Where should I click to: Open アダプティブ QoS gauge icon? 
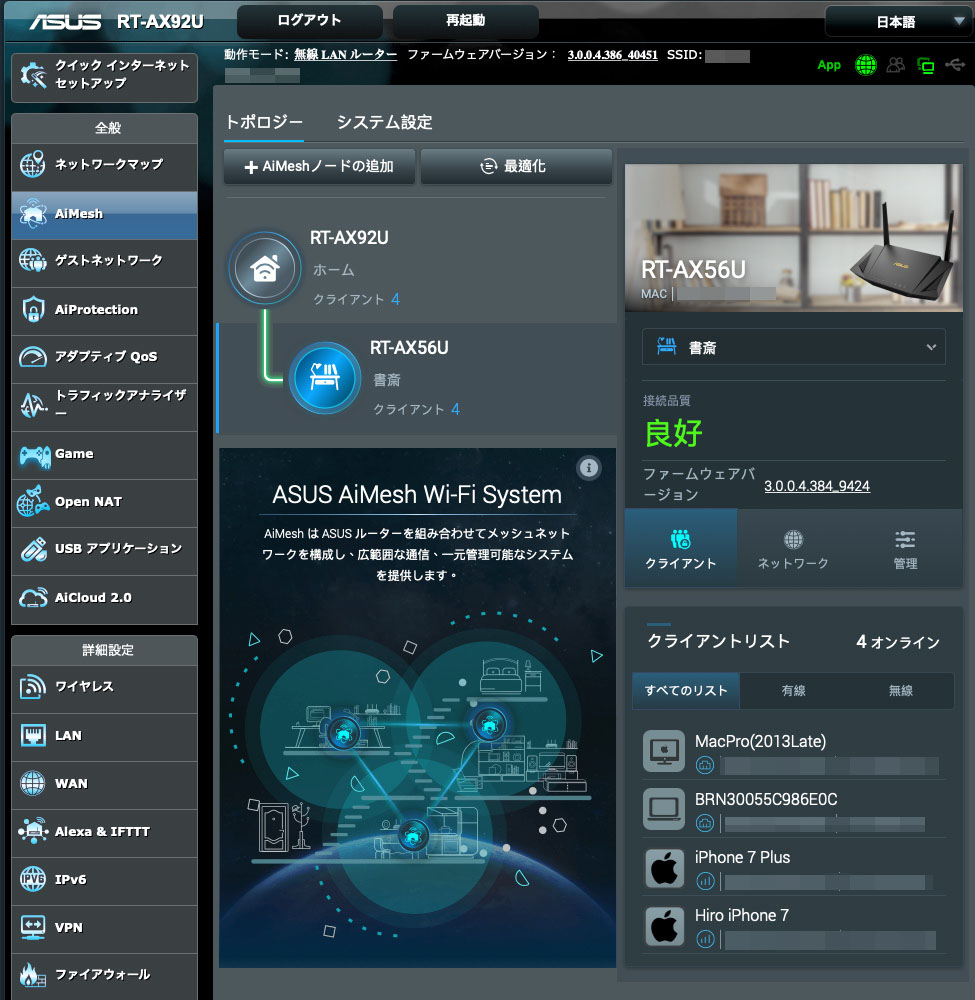[33, 357]
